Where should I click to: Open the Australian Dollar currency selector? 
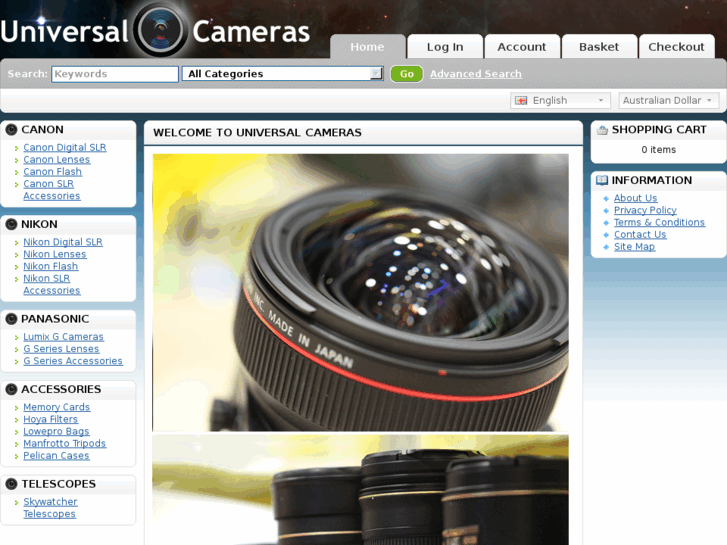669,101
